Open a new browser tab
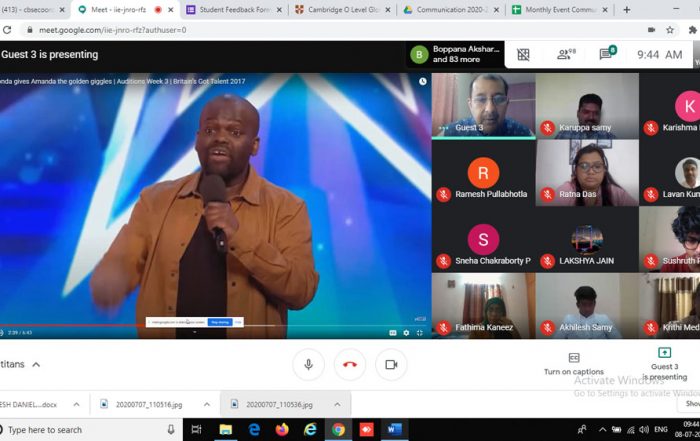Screen dimensions: 700x441 (627, 9)
